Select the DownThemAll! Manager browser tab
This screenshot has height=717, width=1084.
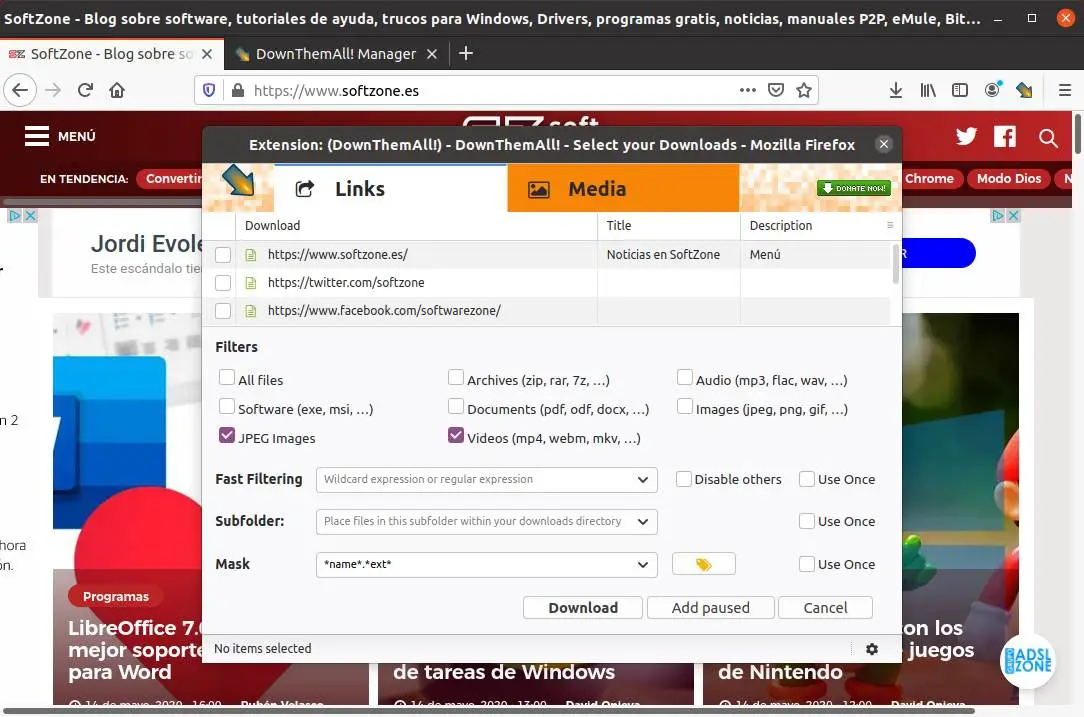click(x=336, y=54)
